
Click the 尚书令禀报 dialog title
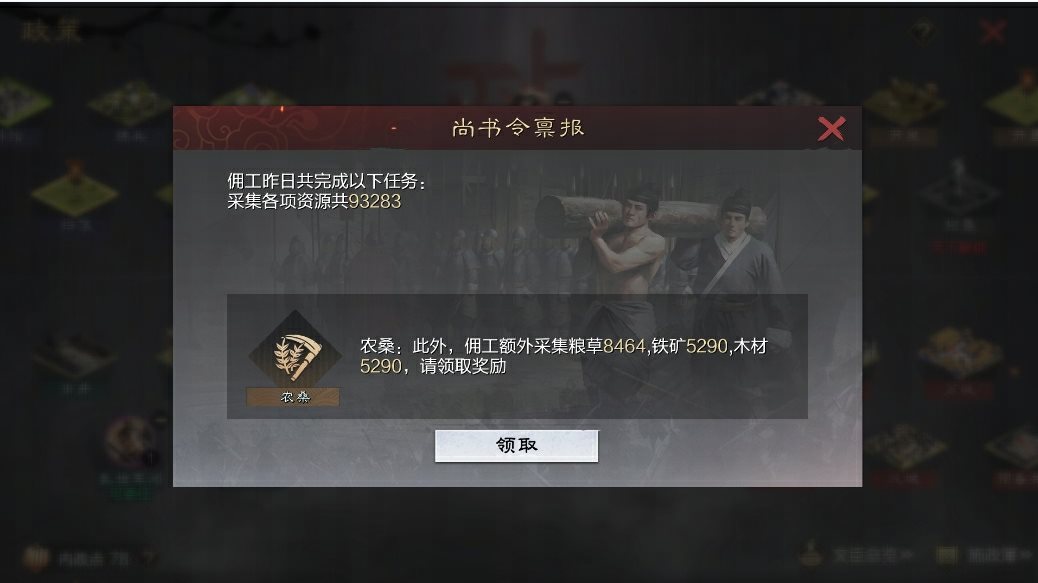pyautogui.click(x=518, y=127)
